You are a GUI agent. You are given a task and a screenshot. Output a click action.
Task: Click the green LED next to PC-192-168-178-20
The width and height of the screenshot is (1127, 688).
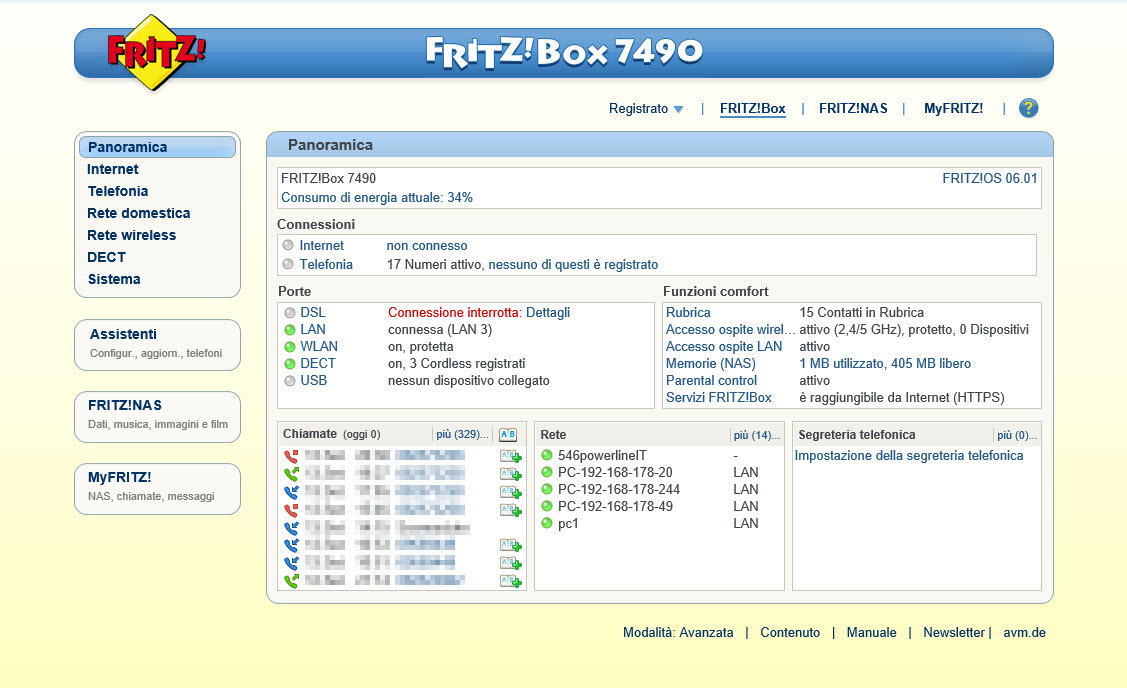547,472
